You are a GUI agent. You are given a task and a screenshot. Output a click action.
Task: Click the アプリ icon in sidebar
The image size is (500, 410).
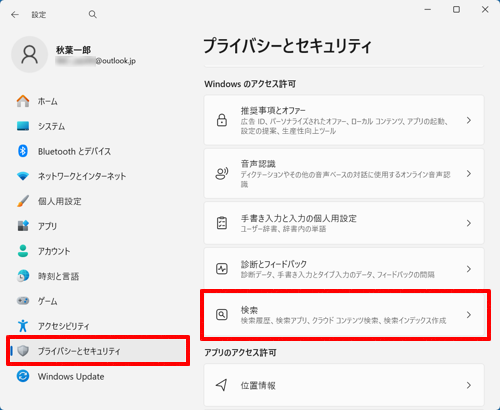pos(23,226)
